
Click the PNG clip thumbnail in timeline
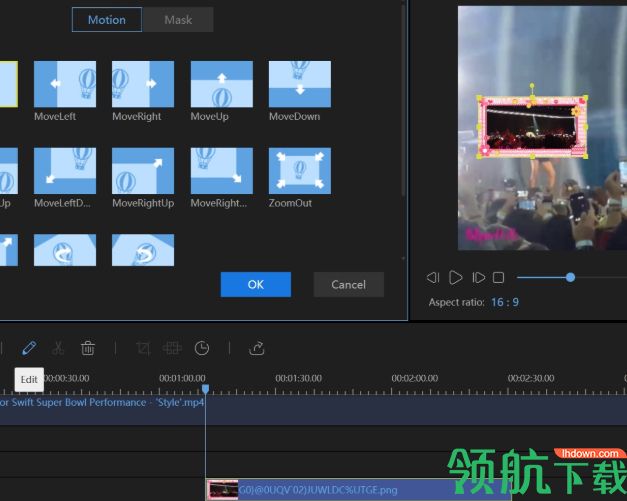point(223,490)
